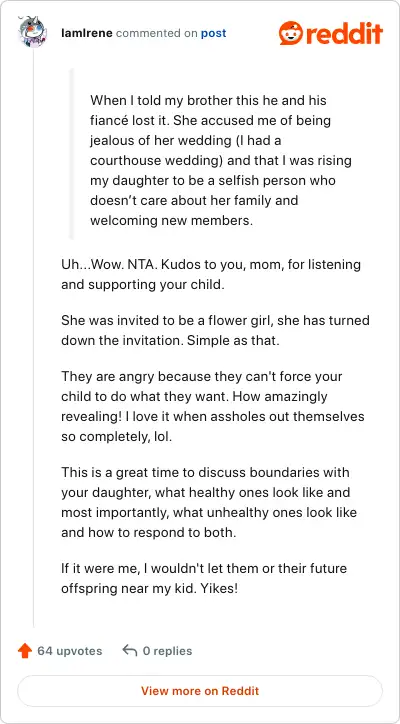Click the reply arrow icon
Image resolution: width=400 pixels, height=724 pixels.
130,651
